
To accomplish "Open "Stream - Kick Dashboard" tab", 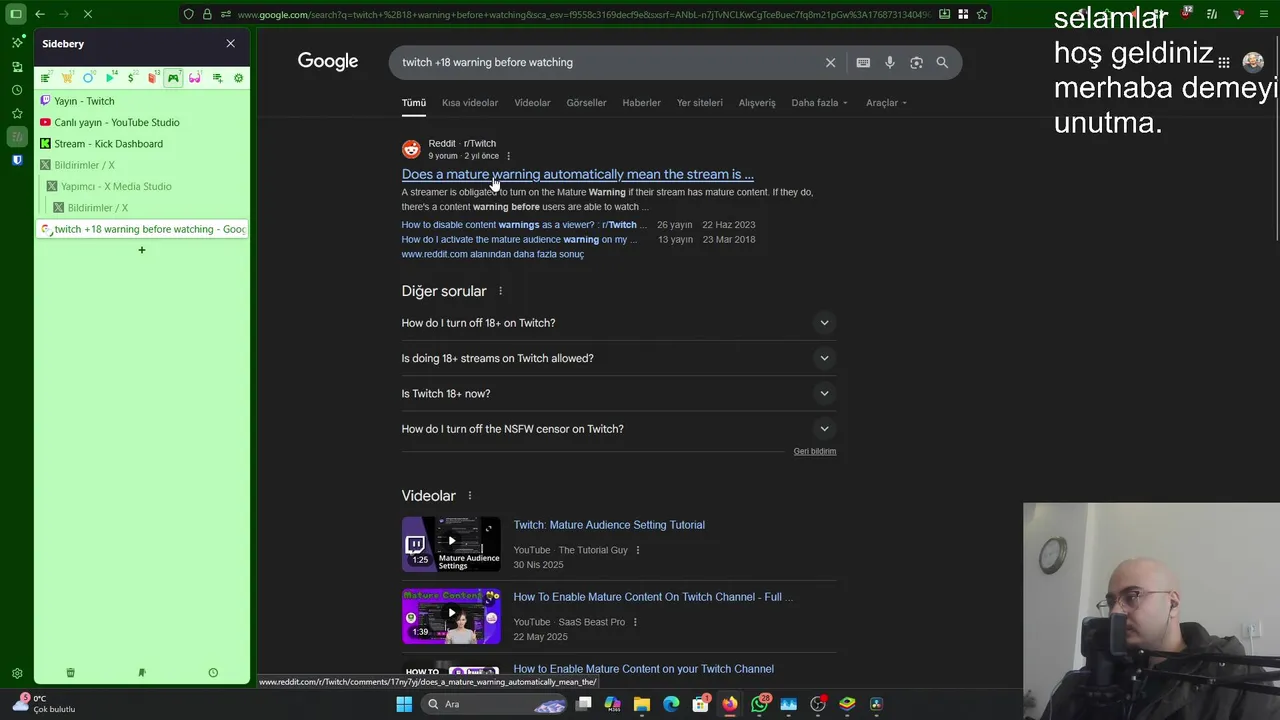I will coord(142,144).
